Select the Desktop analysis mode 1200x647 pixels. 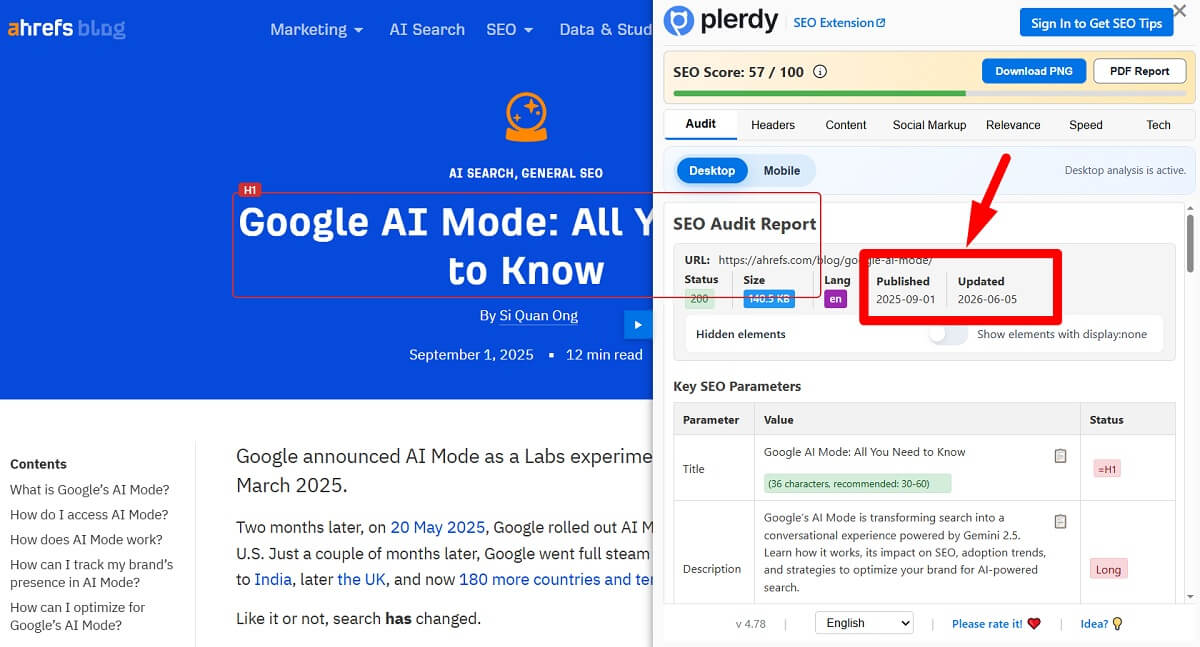712,170
